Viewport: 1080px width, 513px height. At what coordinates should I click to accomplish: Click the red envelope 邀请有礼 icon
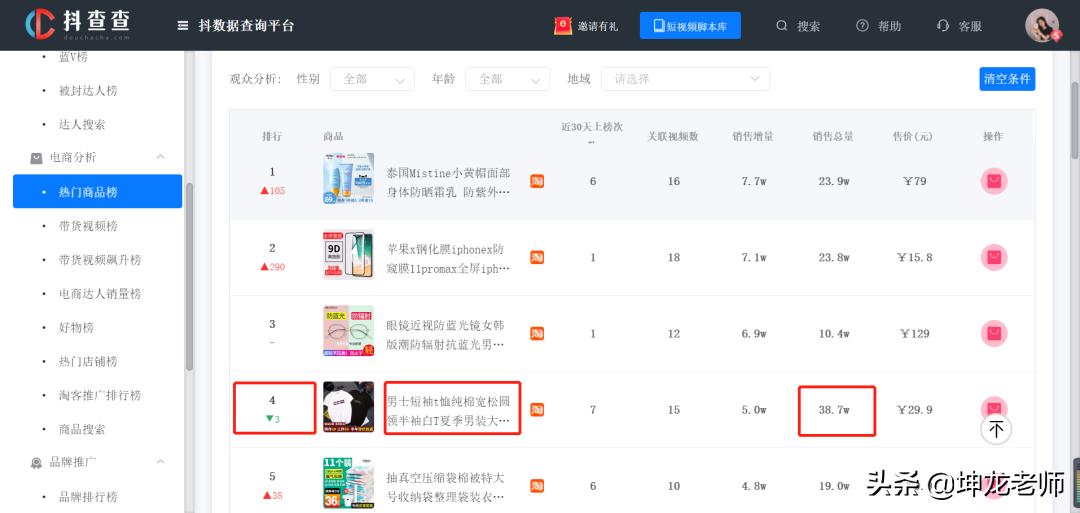563,25
